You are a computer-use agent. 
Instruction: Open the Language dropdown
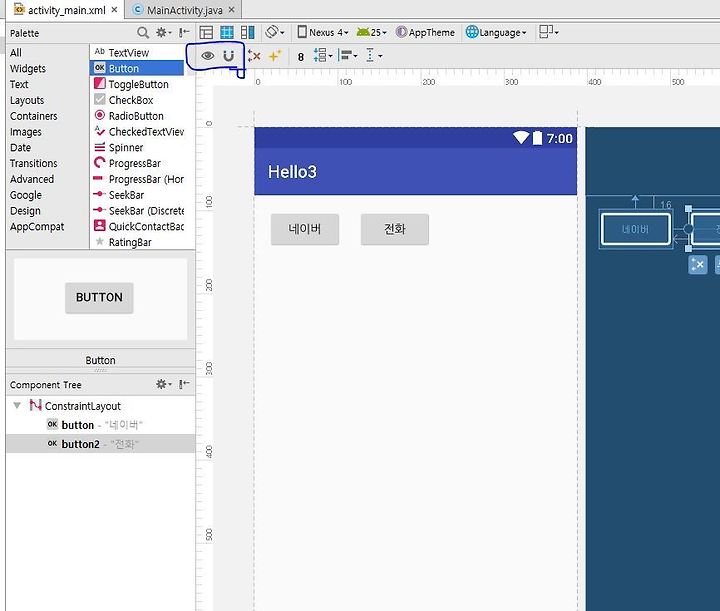(496, 32)
